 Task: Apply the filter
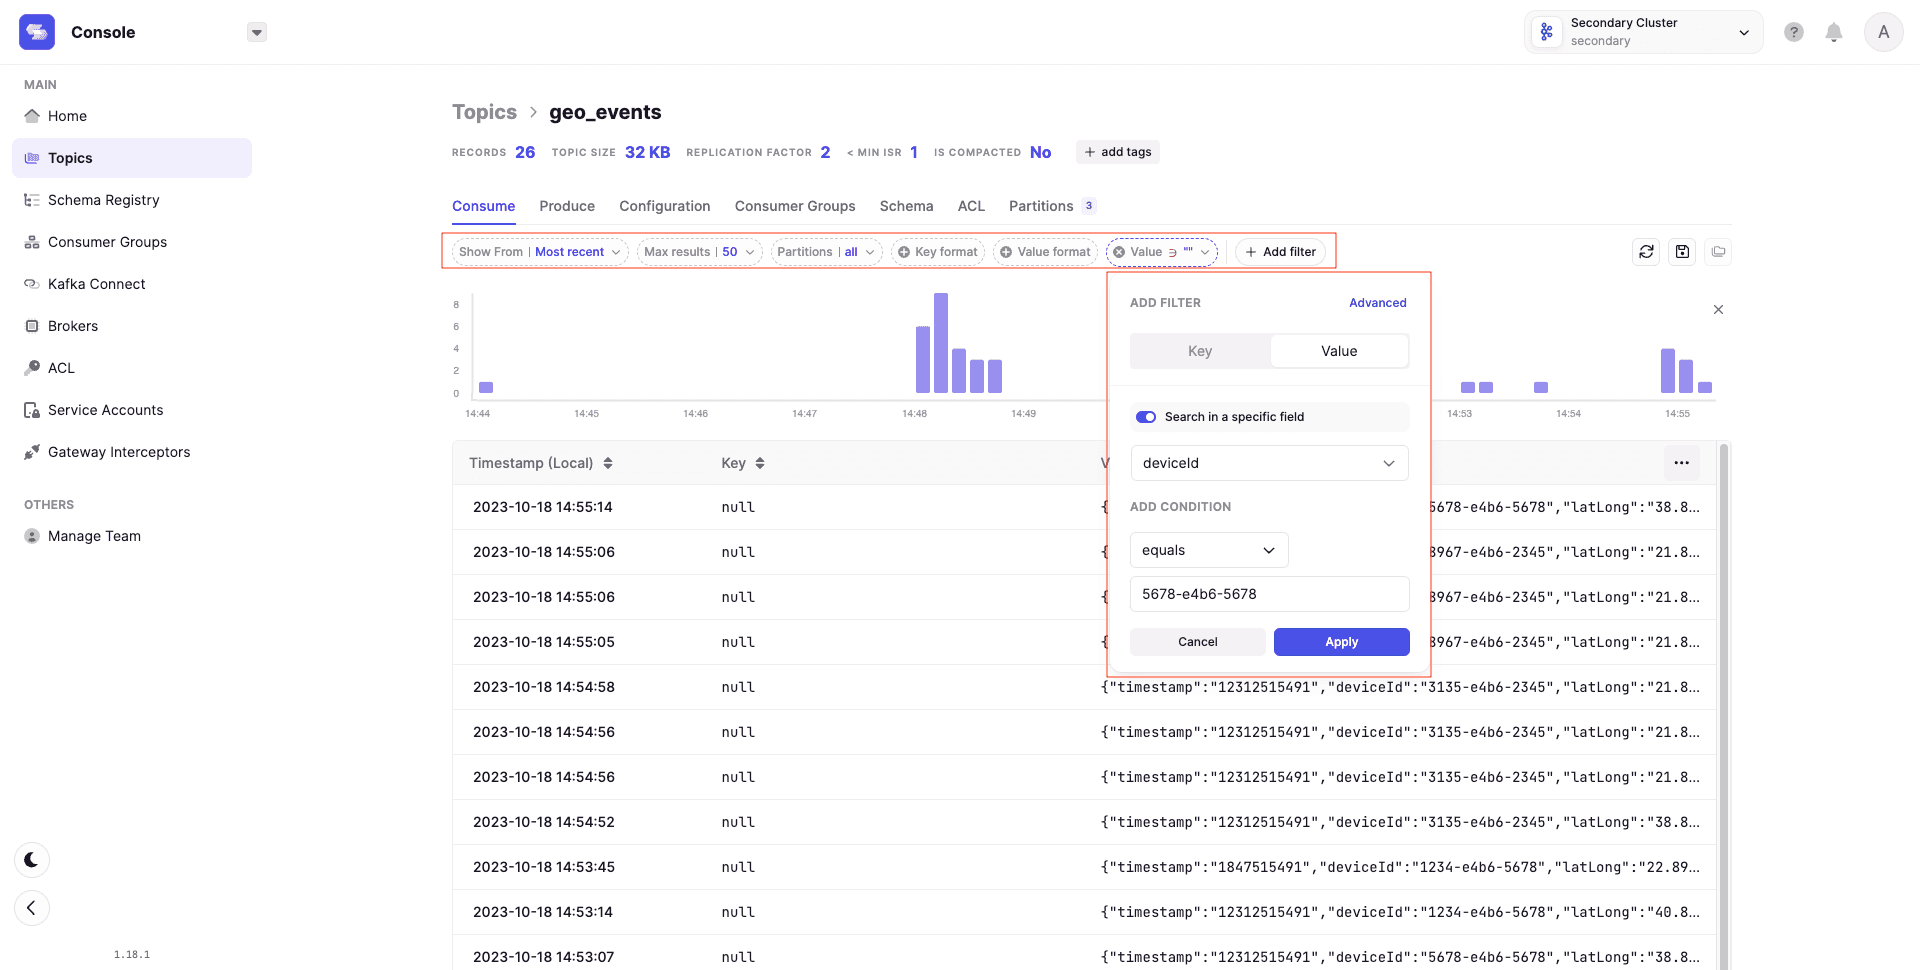tap(1341, 642)
